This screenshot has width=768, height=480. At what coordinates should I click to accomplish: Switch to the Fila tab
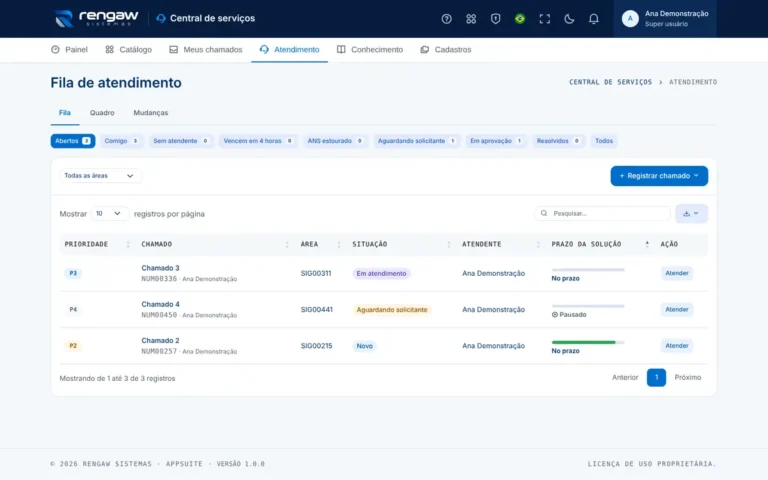pos(65,113)
